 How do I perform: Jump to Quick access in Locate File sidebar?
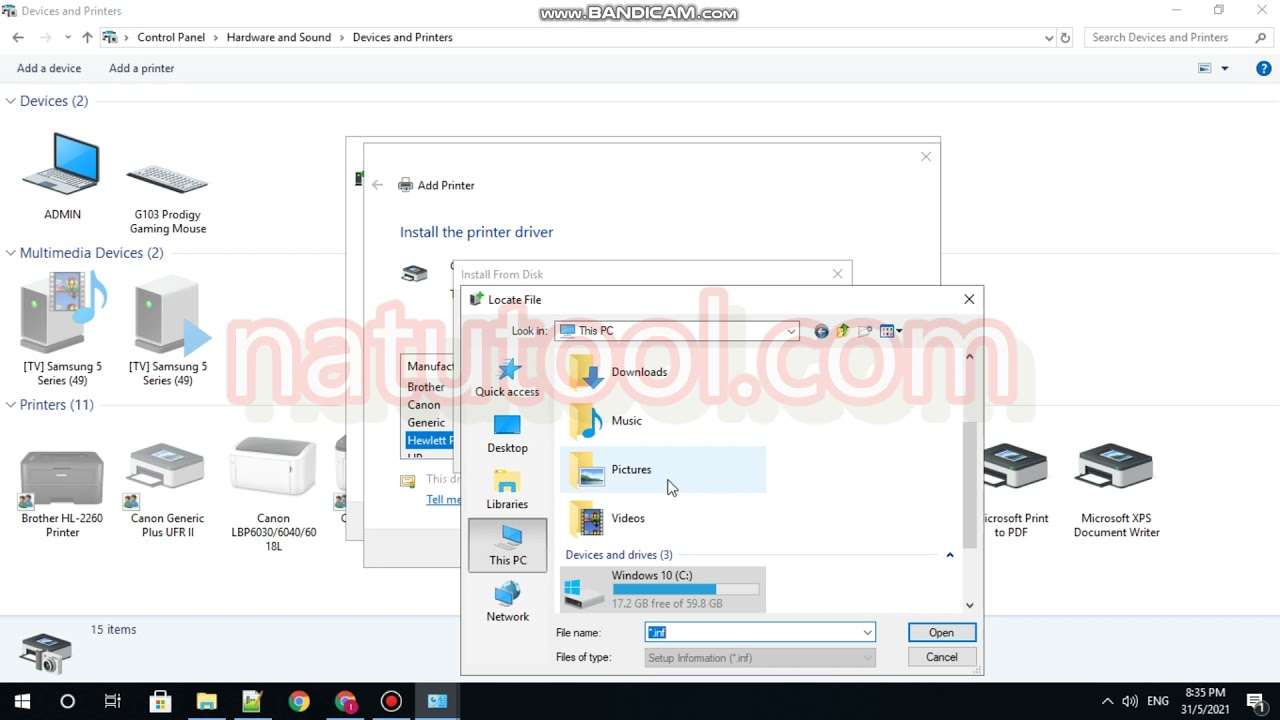507,378
